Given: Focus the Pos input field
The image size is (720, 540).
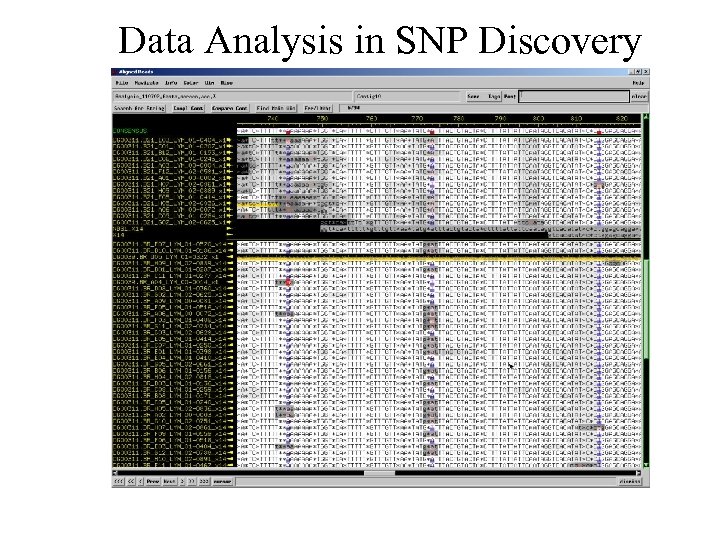Looking at the screenshot, I should point(574,96).
